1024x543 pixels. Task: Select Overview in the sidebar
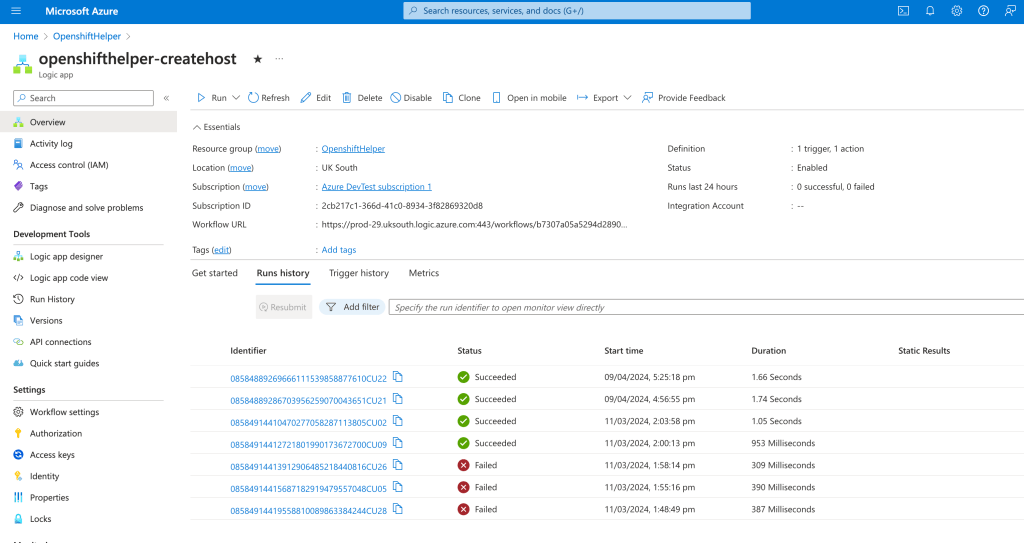(x=88, y=122)
